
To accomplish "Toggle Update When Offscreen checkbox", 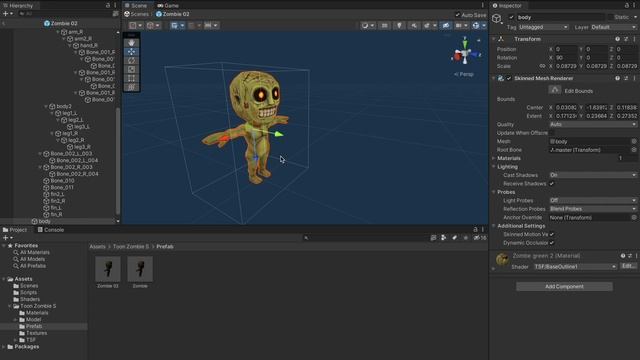I will point(552,133).
